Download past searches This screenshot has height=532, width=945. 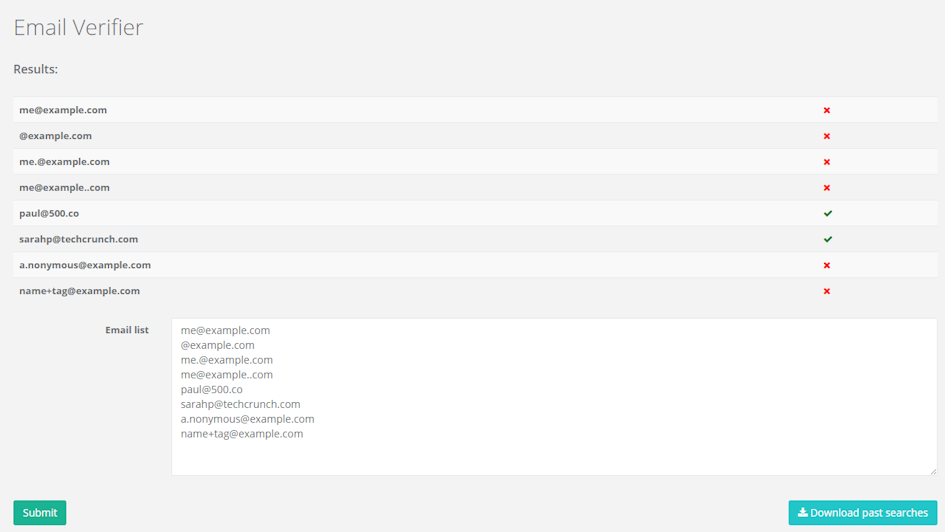[x=862, y=513]
